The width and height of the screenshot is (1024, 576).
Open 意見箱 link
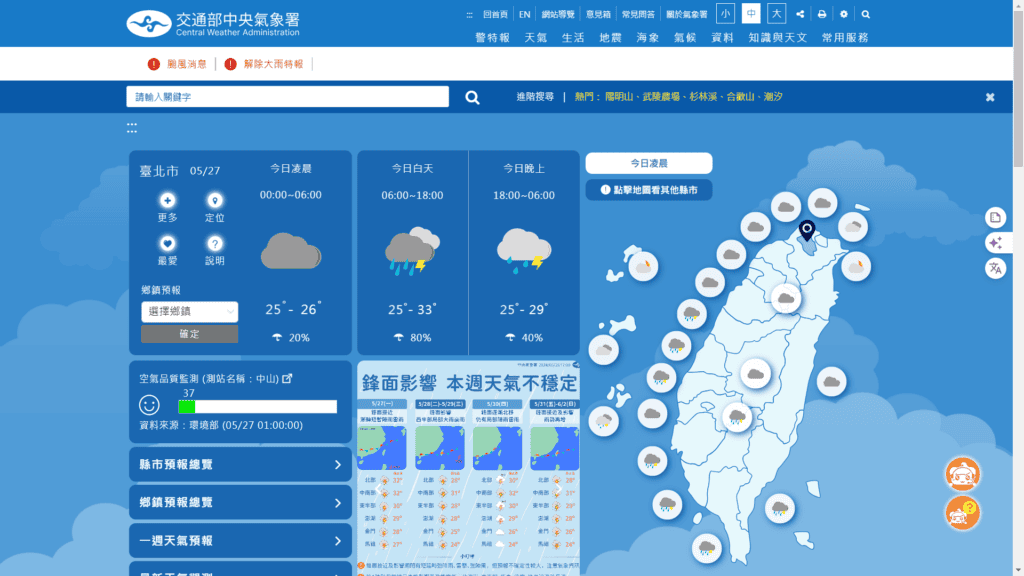[598, 14]
